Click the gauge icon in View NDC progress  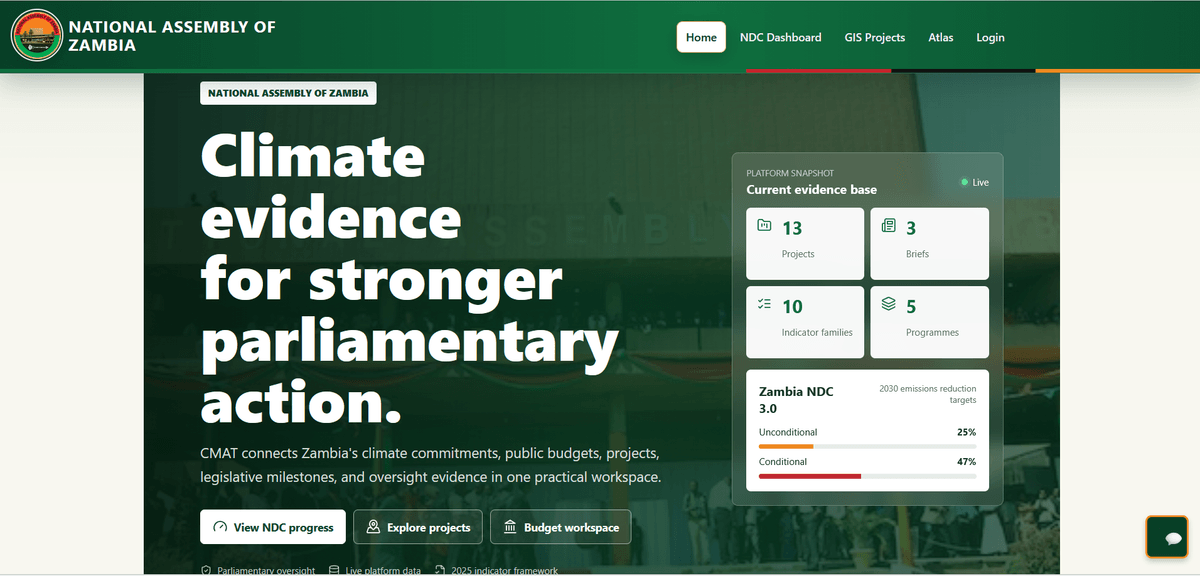[x=221, y=527]
